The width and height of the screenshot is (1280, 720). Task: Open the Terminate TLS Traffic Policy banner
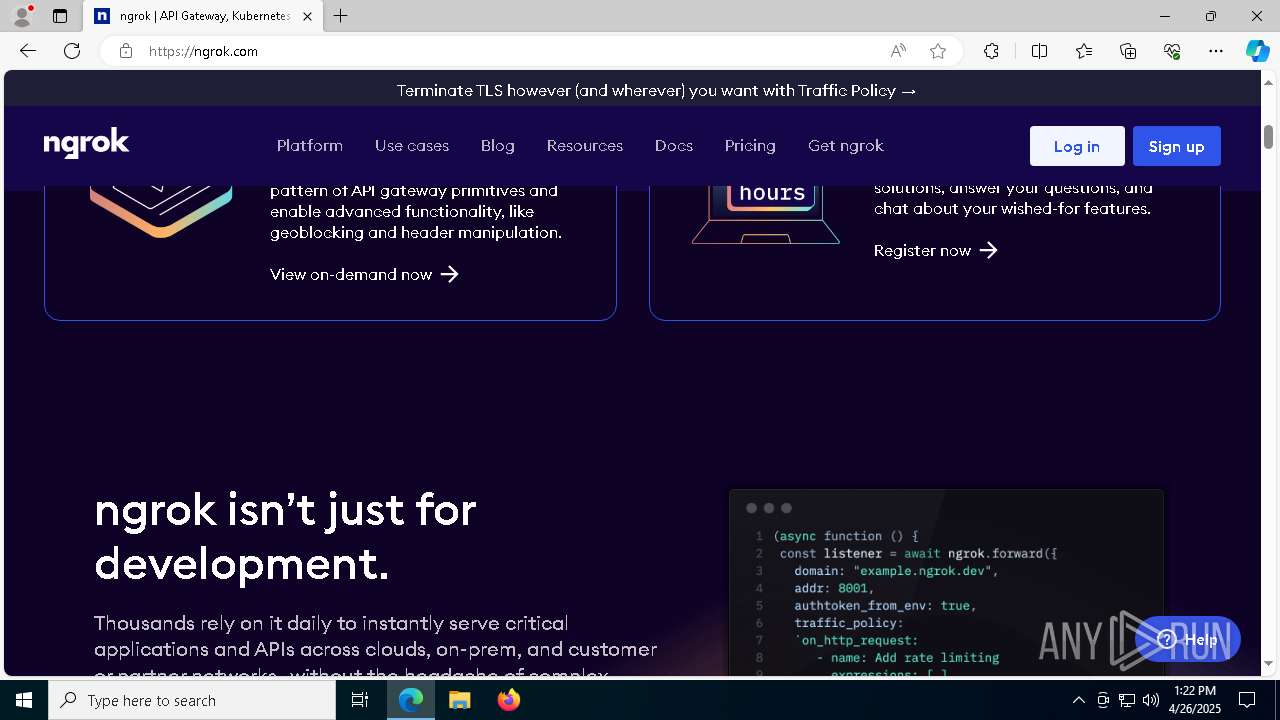[x=657, y=90]
